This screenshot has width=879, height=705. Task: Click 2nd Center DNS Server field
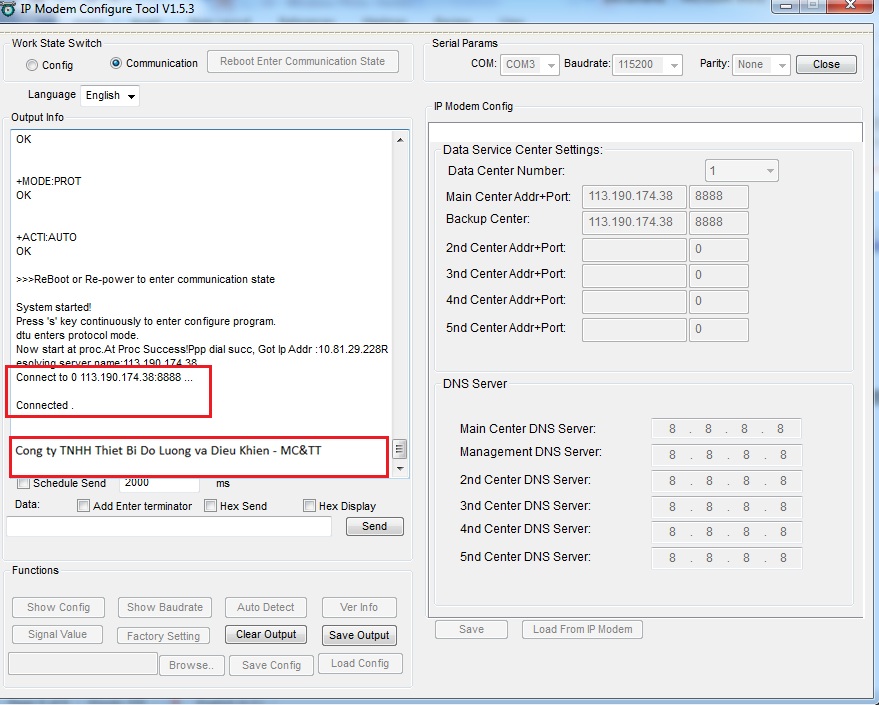pyautogui.click(x=726, y=481)
